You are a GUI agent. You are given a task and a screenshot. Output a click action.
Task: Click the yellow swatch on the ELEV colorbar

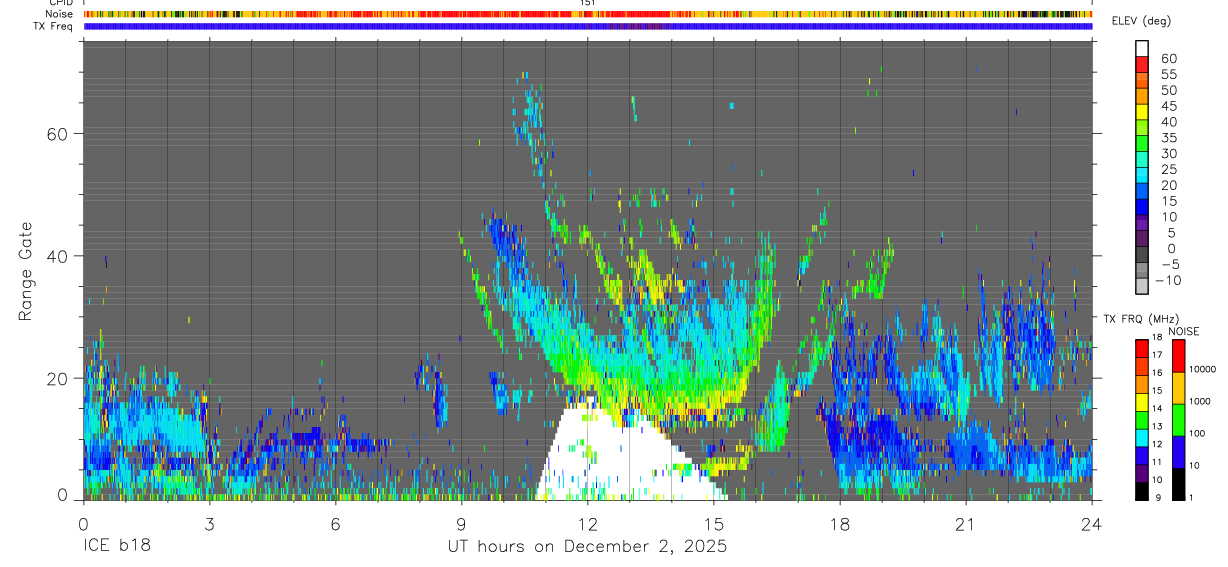(x=1142, y=111)
